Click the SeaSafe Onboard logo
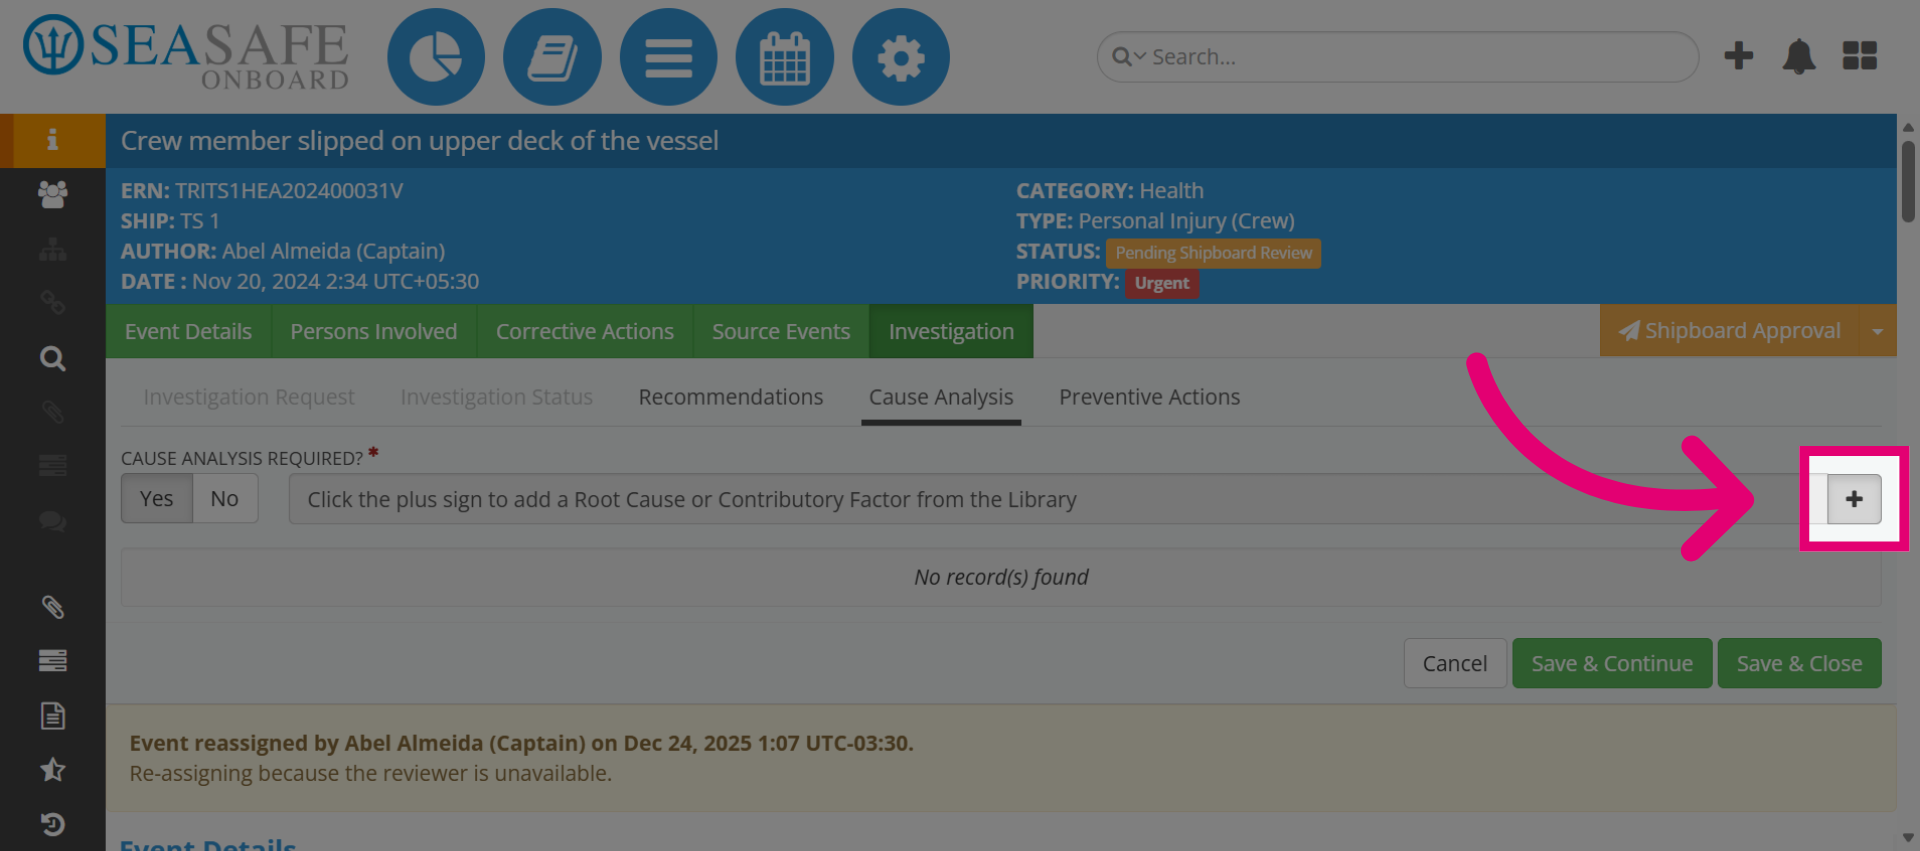The image size is (1920, 851). tap(186, 52)
